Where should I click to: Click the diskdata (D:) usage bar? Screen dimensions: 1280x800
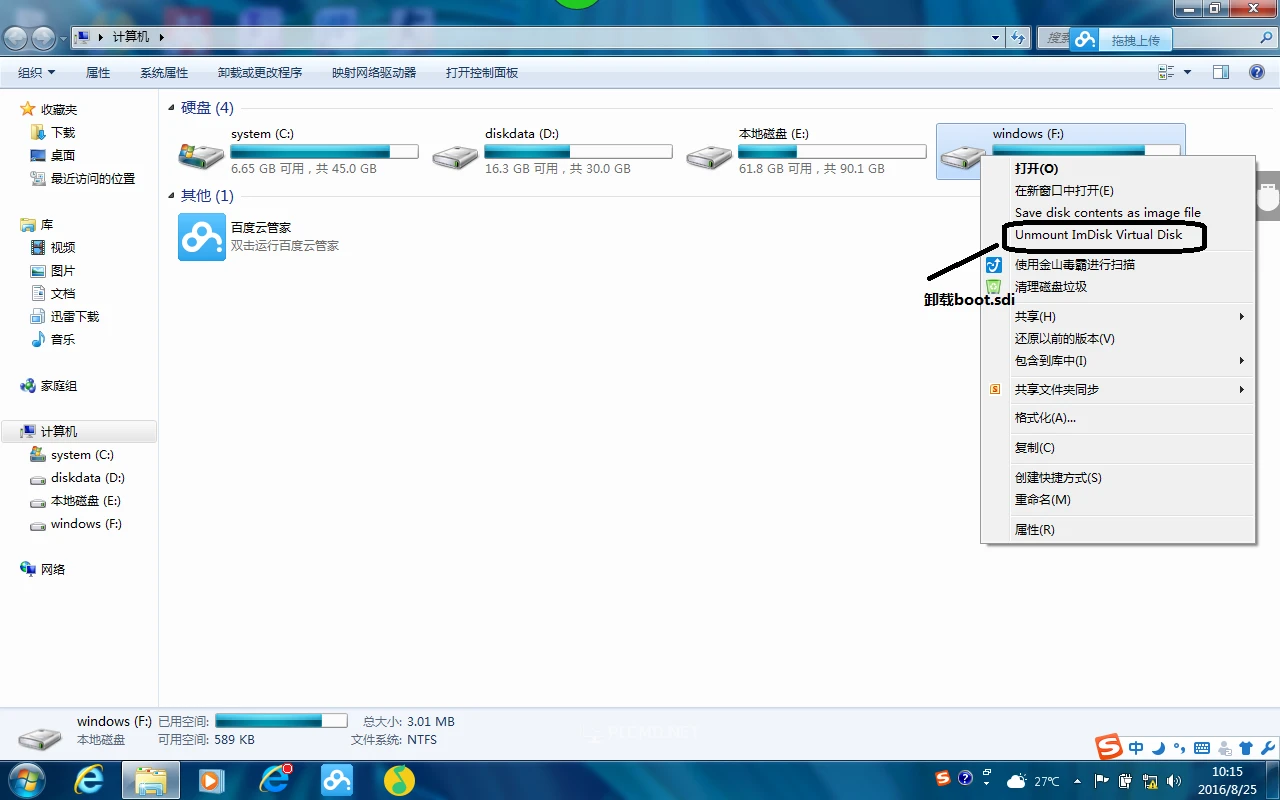578,152
